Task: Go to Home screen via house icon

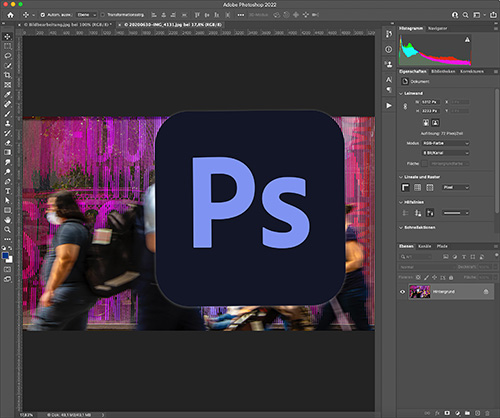Action: click(x=10, y=15)
